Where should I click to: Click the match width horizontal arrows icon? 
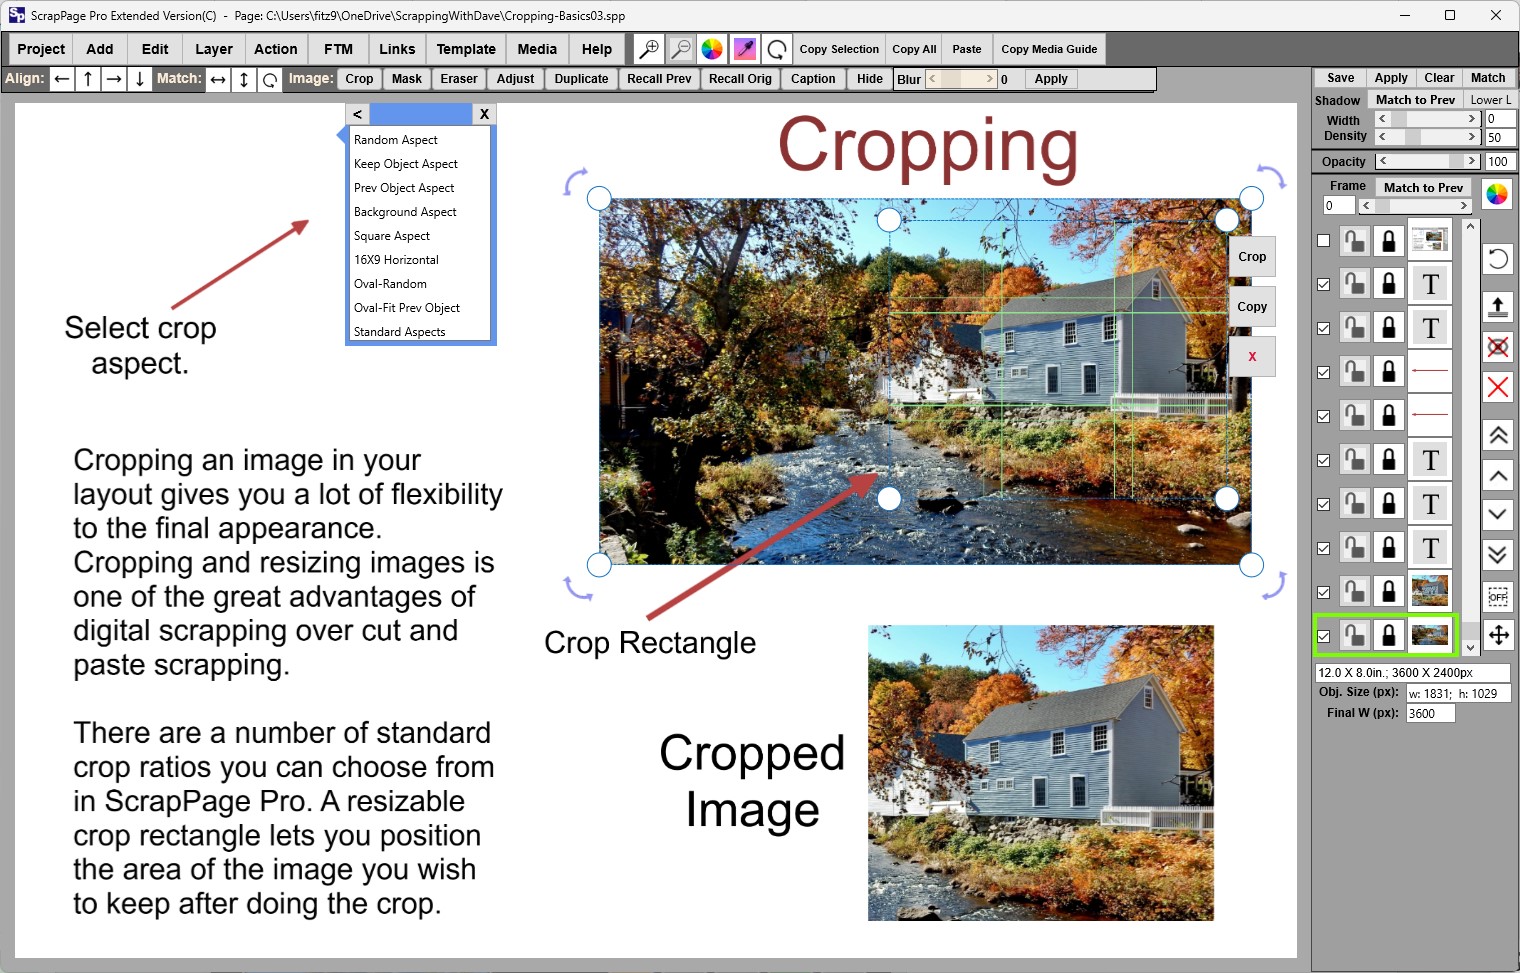[218, 80]
